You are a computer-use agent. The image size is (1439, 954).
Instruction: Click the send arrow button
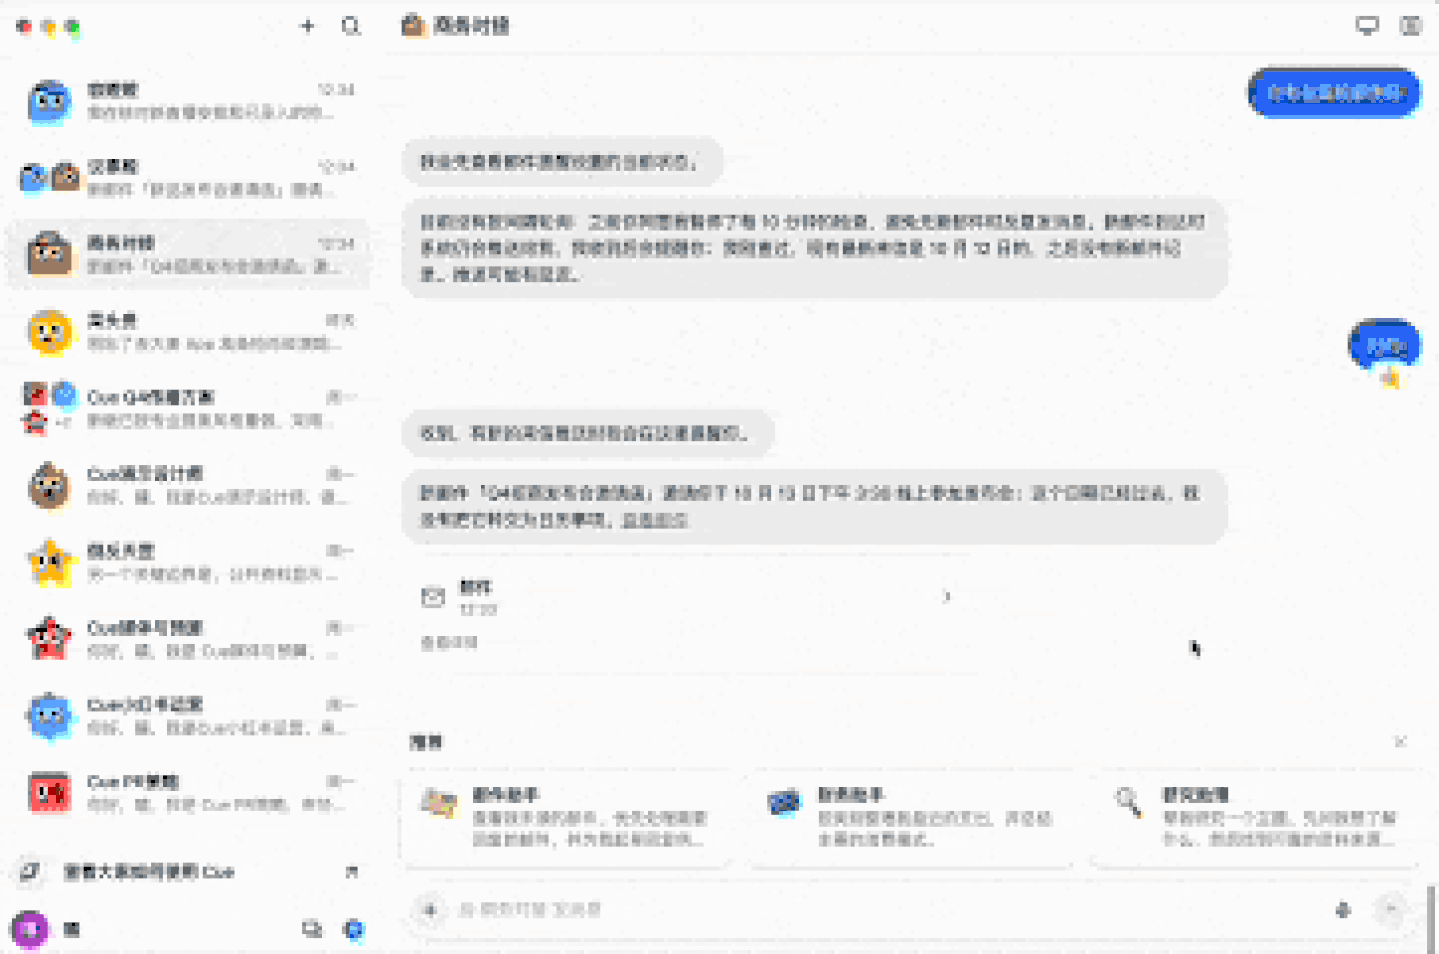[x=1390, y=909]
